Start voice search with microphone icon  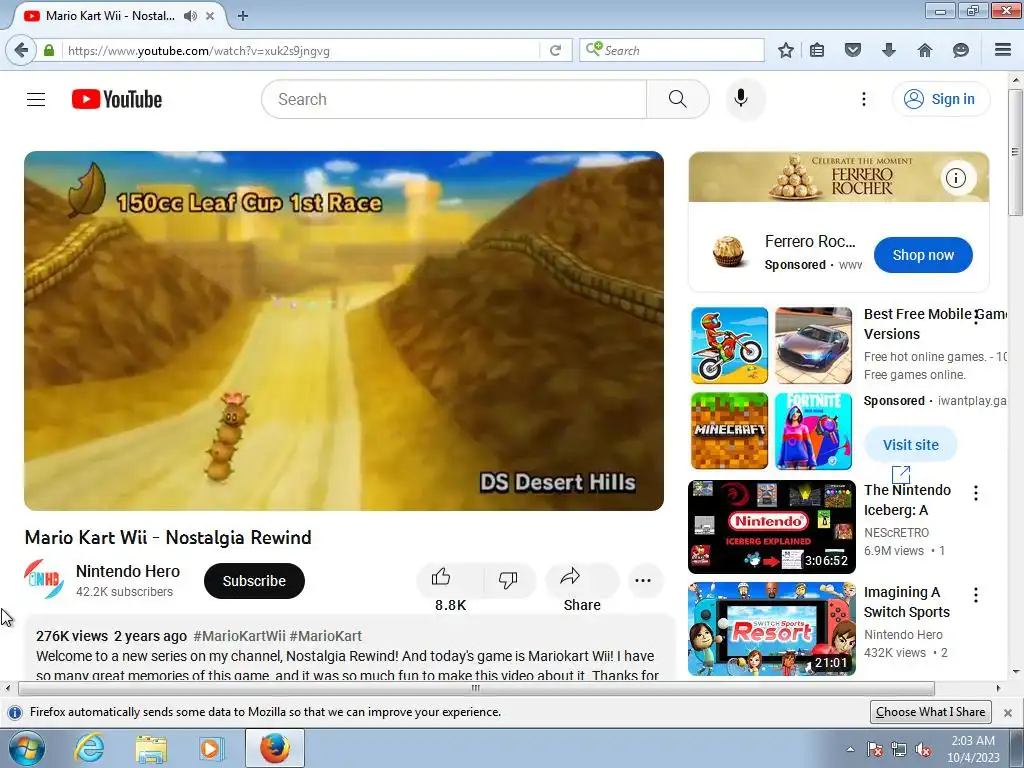(741, 99)
